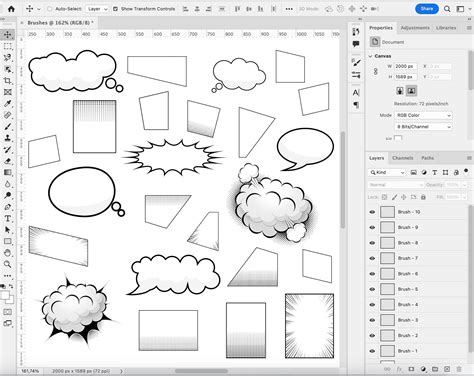Toggle visibility of Brush - 5 layer
This screenshot has width=474, height=376.
point(372,289)
